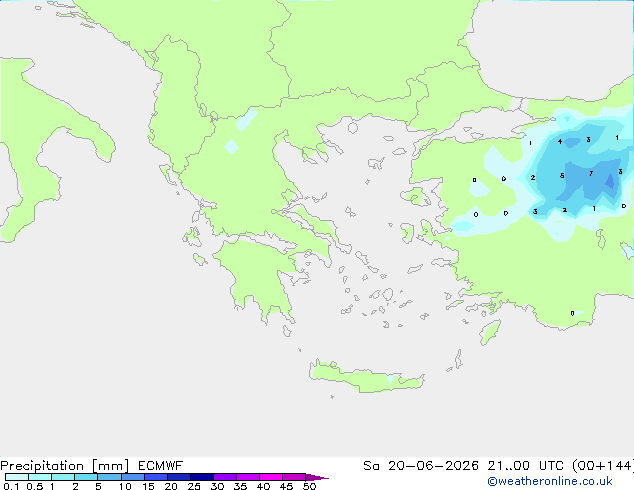This screenshot has height=490, width=634.
Task: Select the 40–45 mm legend color swatch
Action: pyautogui.click(x=271, y=477)
